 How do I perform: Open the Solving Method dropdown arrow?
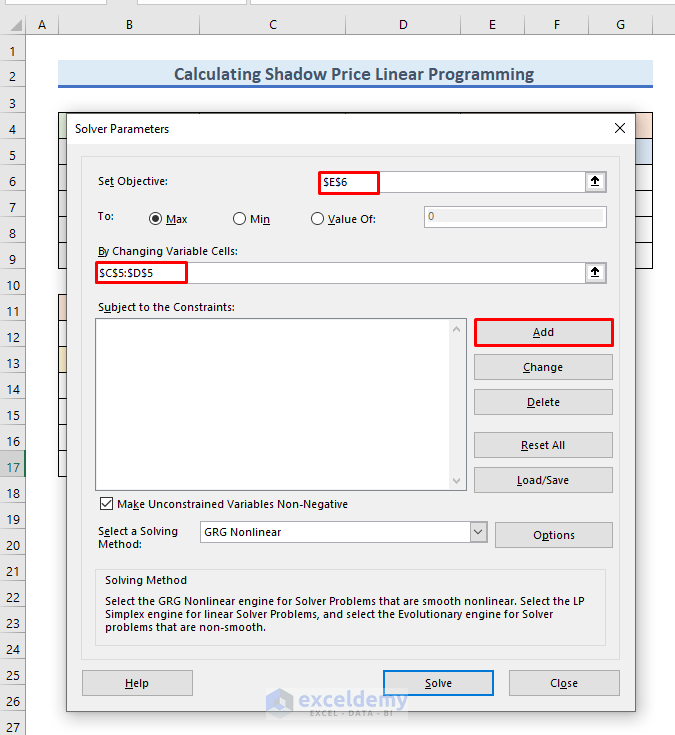coord(478,532)
